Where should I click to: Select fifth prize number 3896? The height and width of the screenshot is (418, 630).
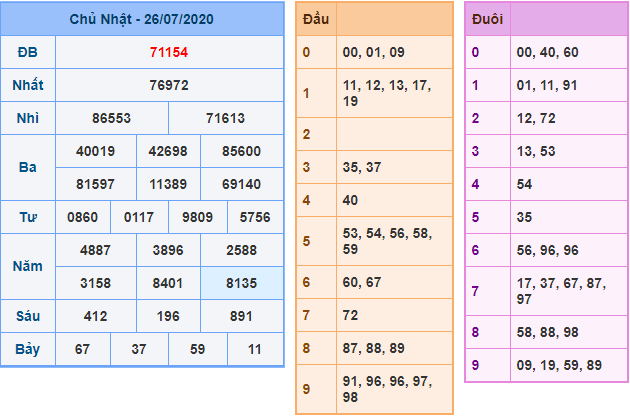tap(168, 250)
